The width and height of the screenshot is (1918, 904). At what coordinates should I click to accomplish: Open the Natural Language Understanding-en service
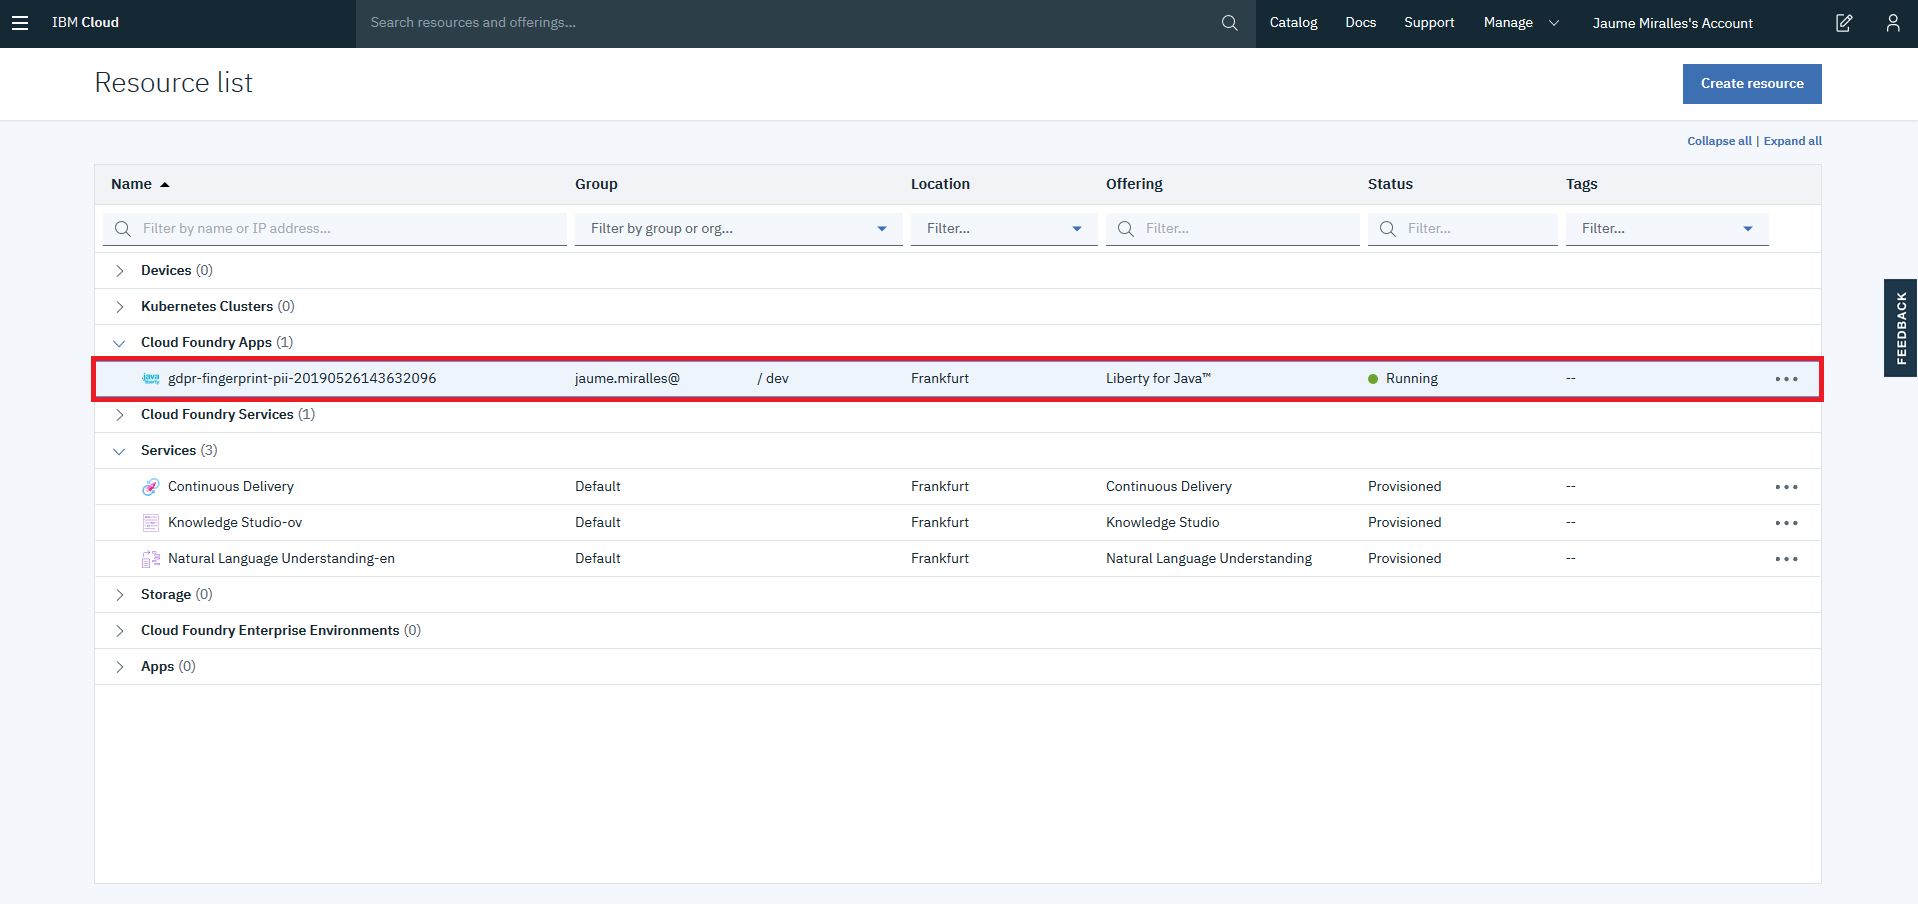[281, 558]
